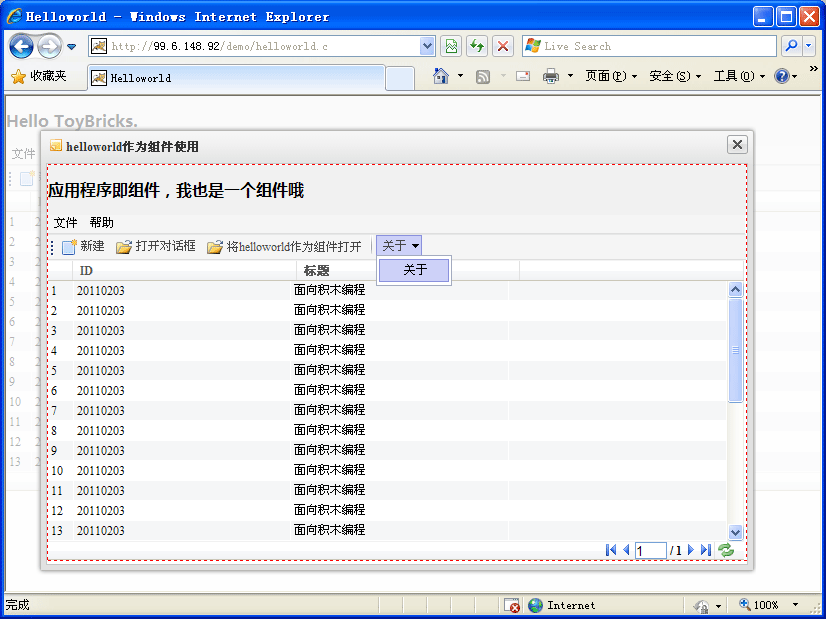Click next page arrow in grid pager
This screenshot has width=826, height=619.
(x=691, y=550)
